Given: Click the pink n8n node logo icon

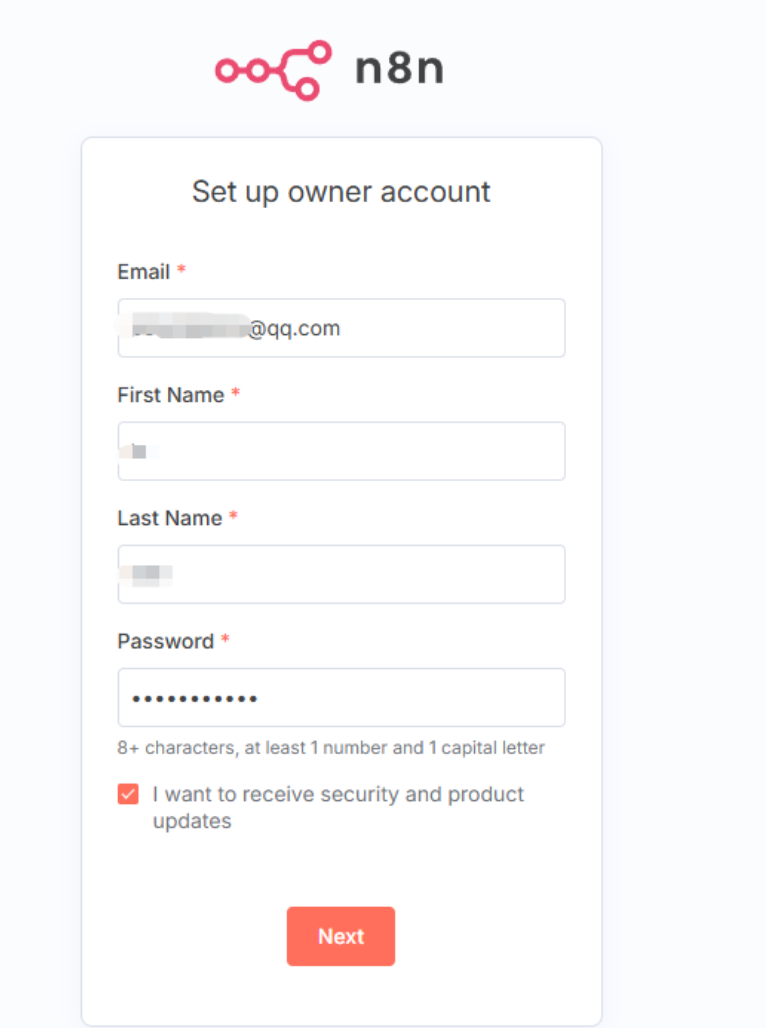Looking at the screenshot, I should 273,70.
